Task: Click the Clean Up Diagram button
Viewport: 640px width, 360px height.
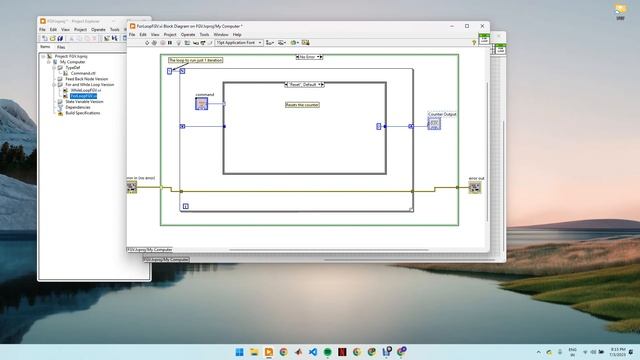Action: (305, 42)
